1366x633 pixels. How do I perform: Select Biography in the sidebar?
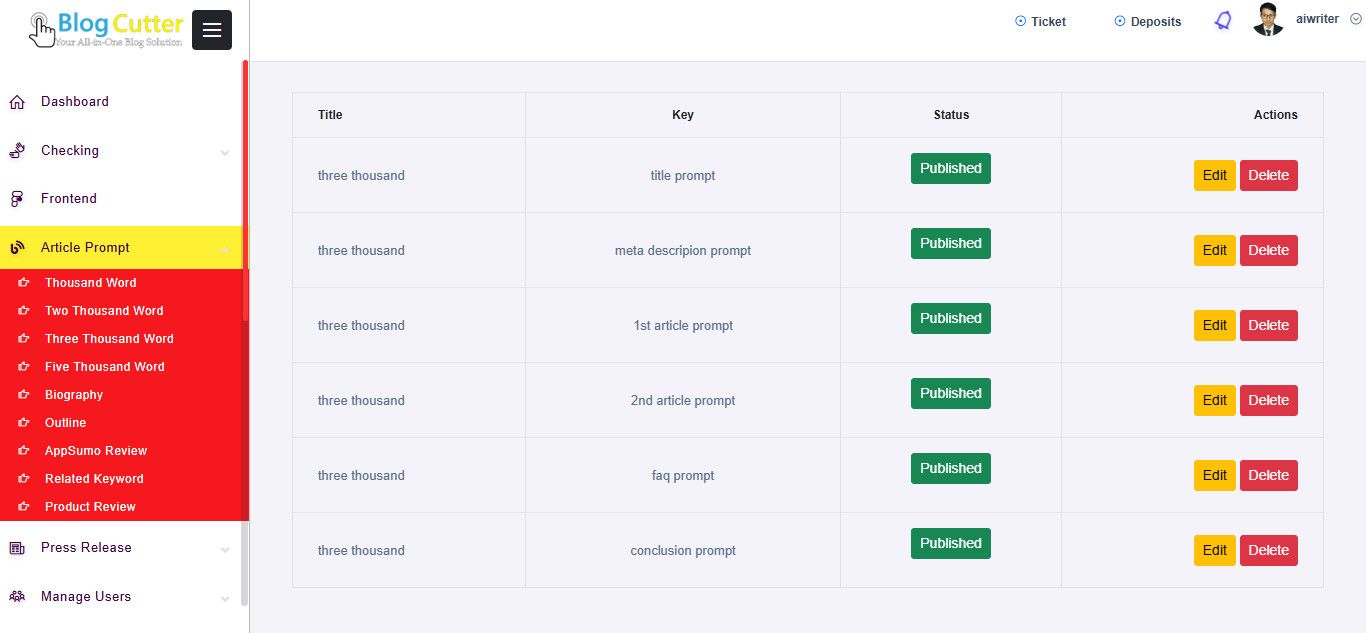[74, 395]
